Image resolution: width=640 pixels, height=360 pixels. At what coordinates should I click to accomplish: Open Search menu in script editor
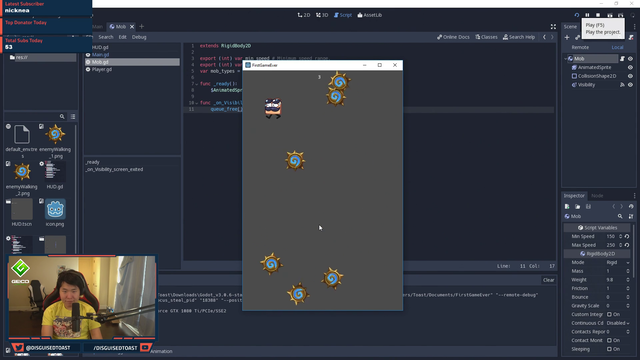click(x=106, y=37)
